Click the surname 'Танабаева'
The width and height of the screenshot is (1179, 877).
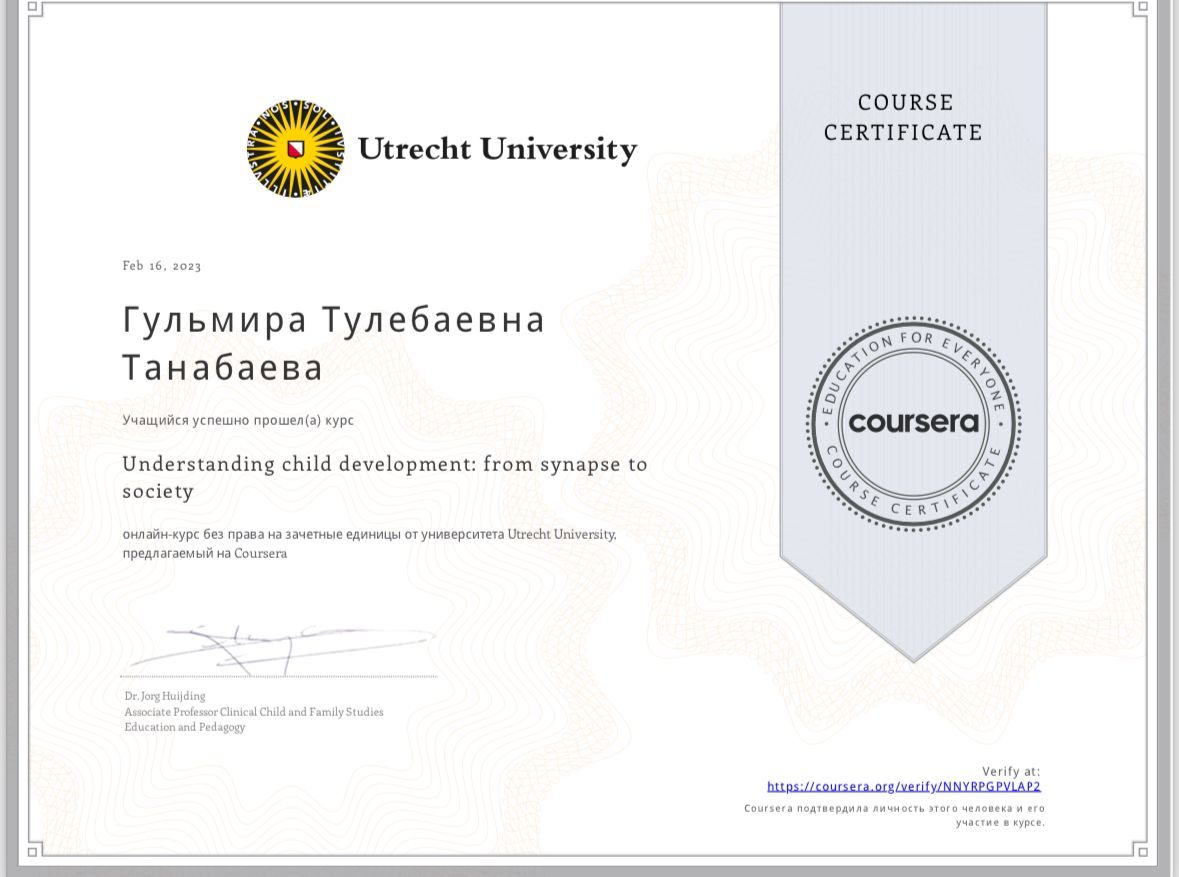click(223, 368)
